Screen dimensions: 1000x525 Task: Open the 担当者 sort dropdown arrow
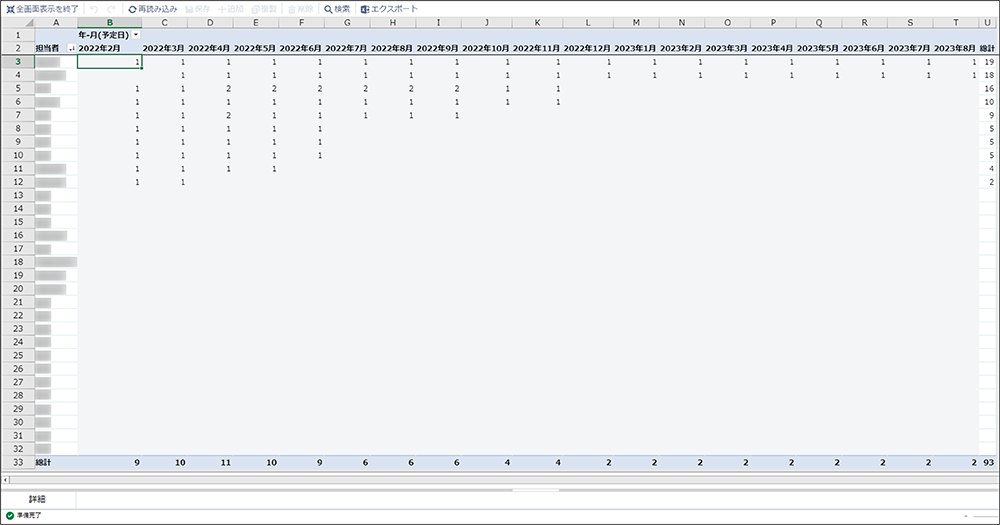pyautogui.click(x=71, y=48)
